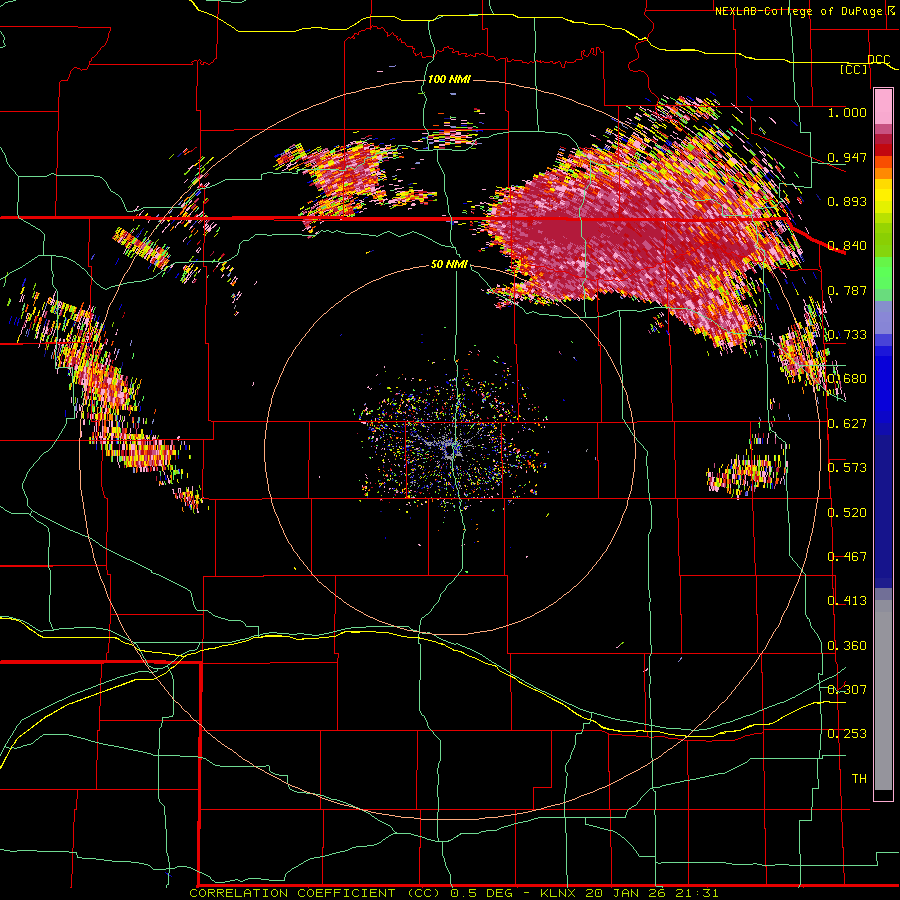Click the 0.307 scale value
This screenshot has height=900, width=900.
pos(847,690)
